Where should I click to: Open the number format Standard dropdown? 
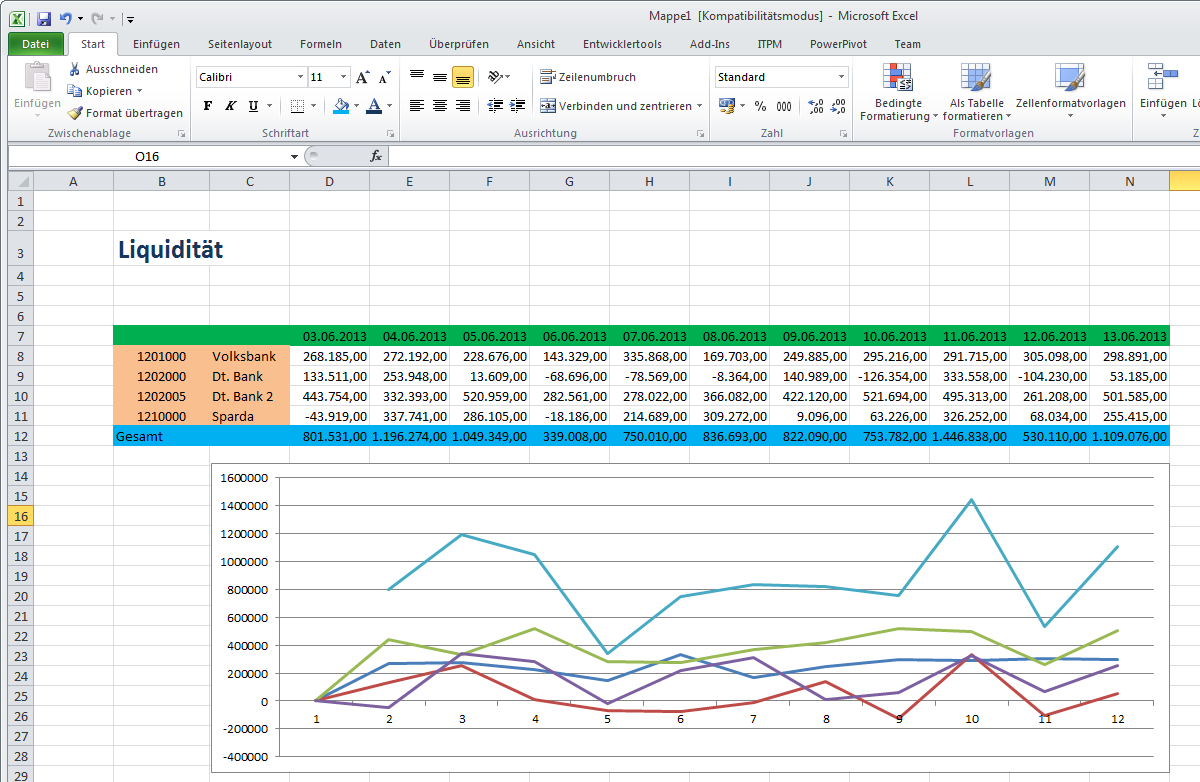842,77
